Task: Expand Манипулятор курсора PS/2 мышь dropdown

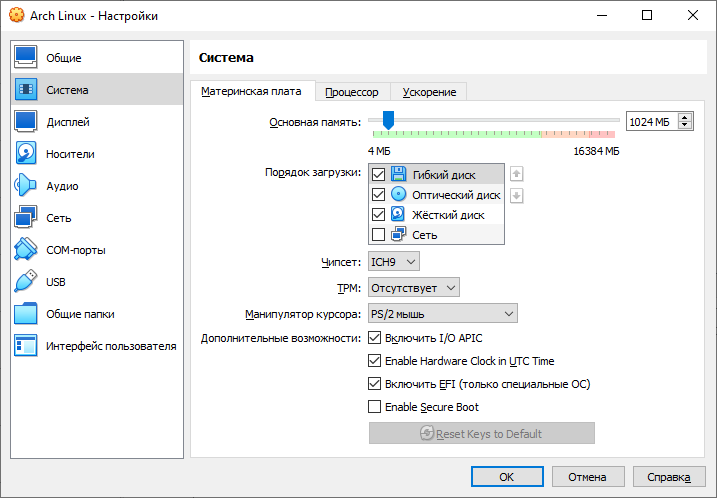Action: 443,314
